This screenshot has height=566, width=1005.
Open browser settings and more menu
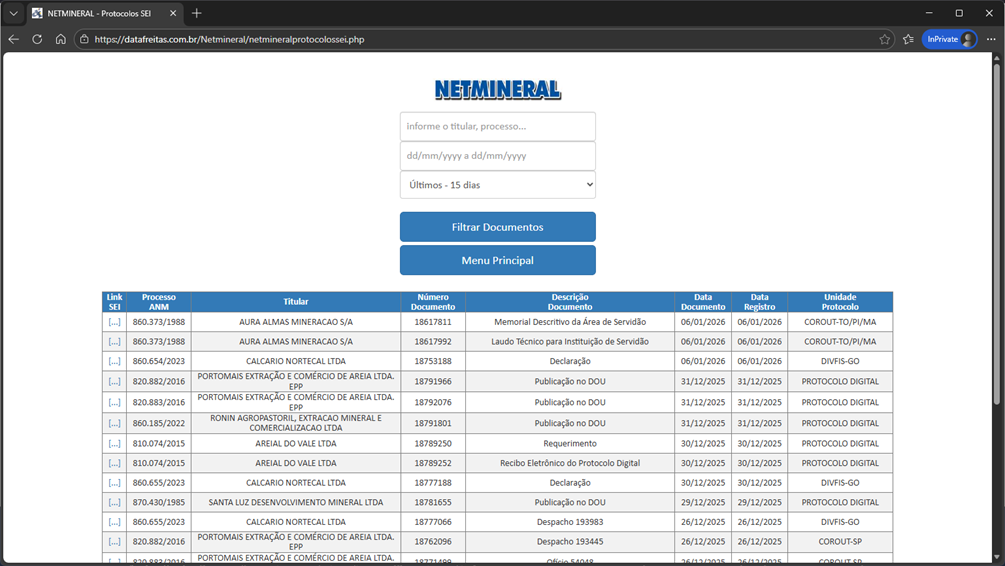991,39
